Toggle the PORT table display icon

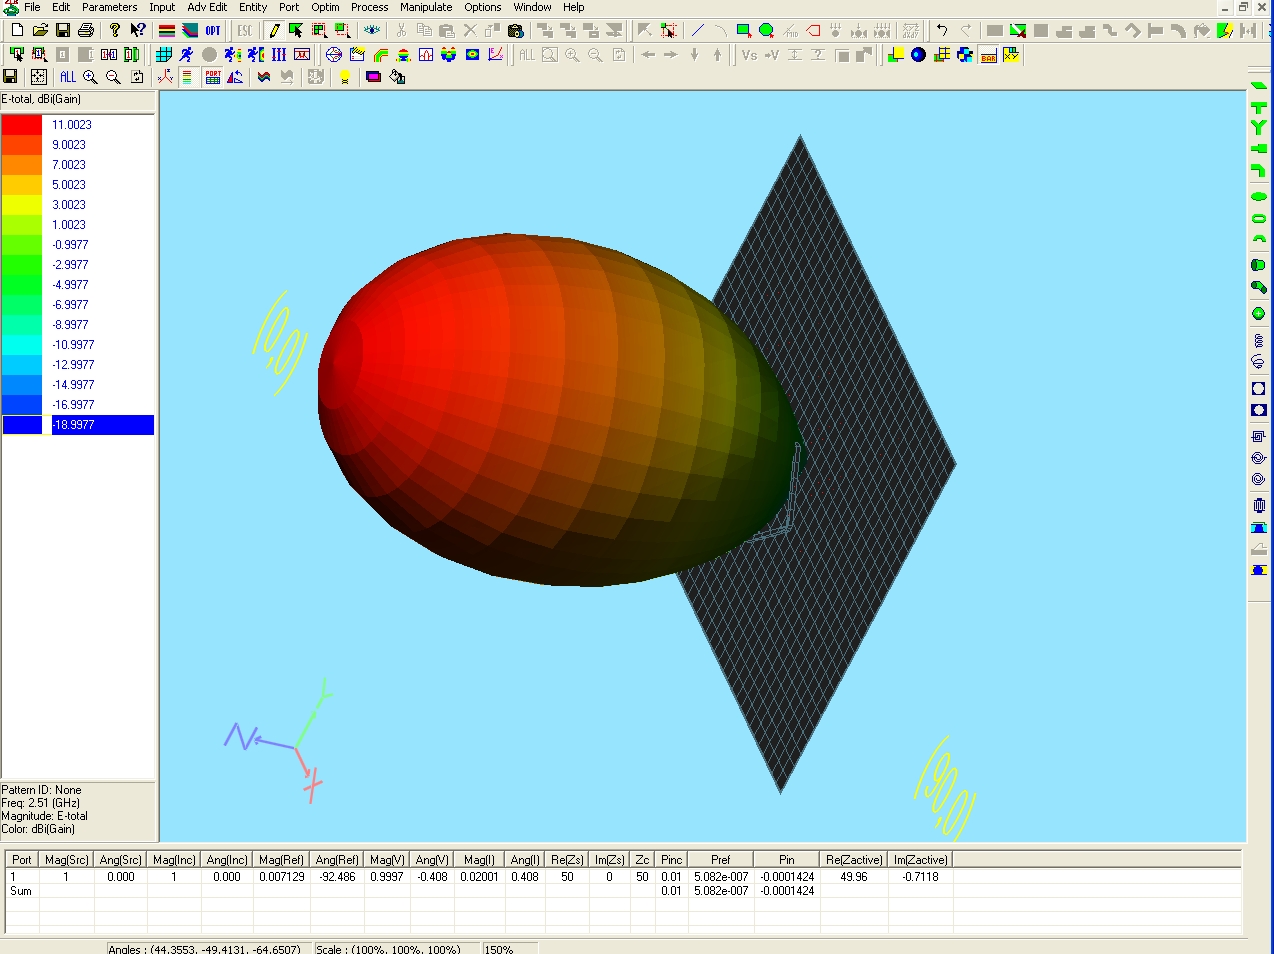point(213,77)
